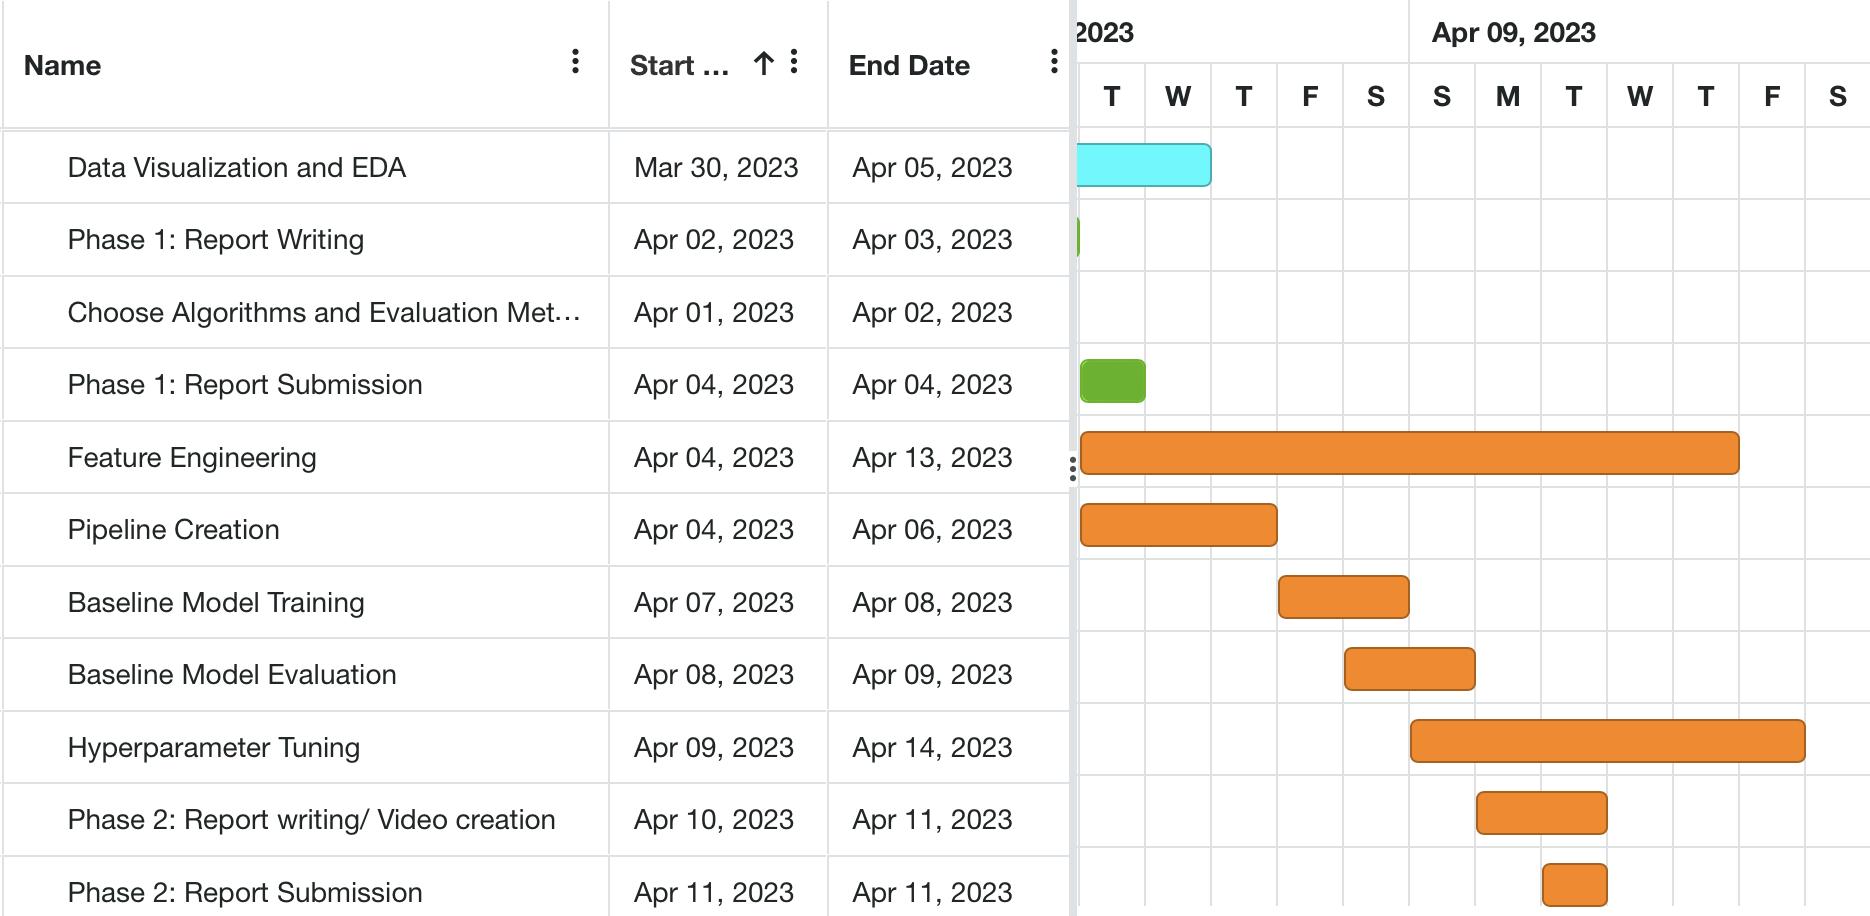Click the ascending sort arrow on Start column
The width and height of the screenshot is (1870, 916).
[762, 62]
